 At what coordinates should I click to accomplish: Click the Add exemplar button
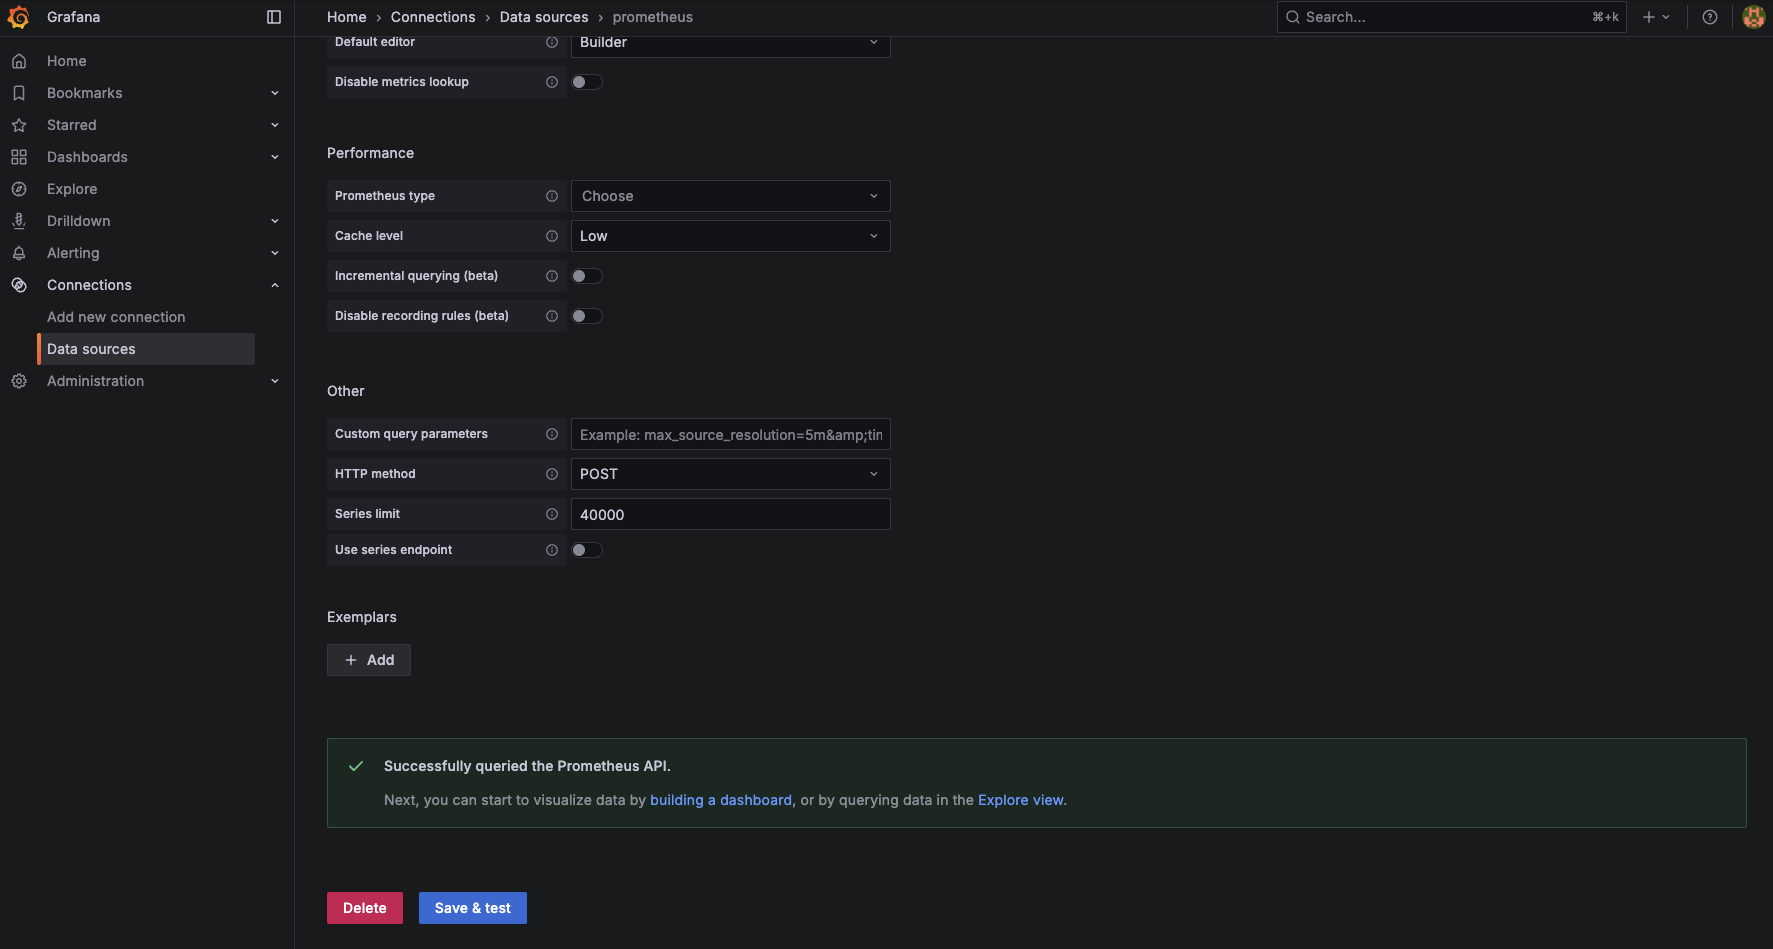tap(369, 660)
